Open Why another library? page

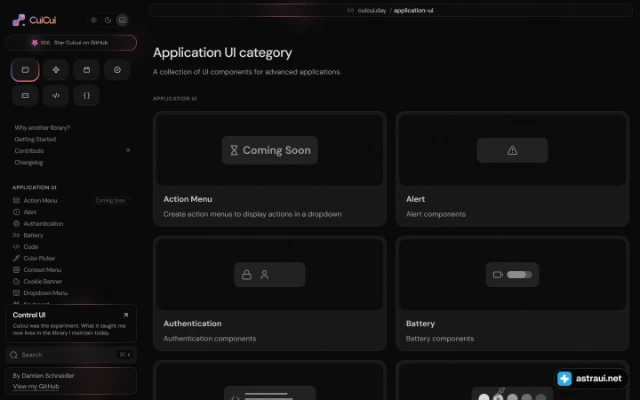tap(42, 128)
